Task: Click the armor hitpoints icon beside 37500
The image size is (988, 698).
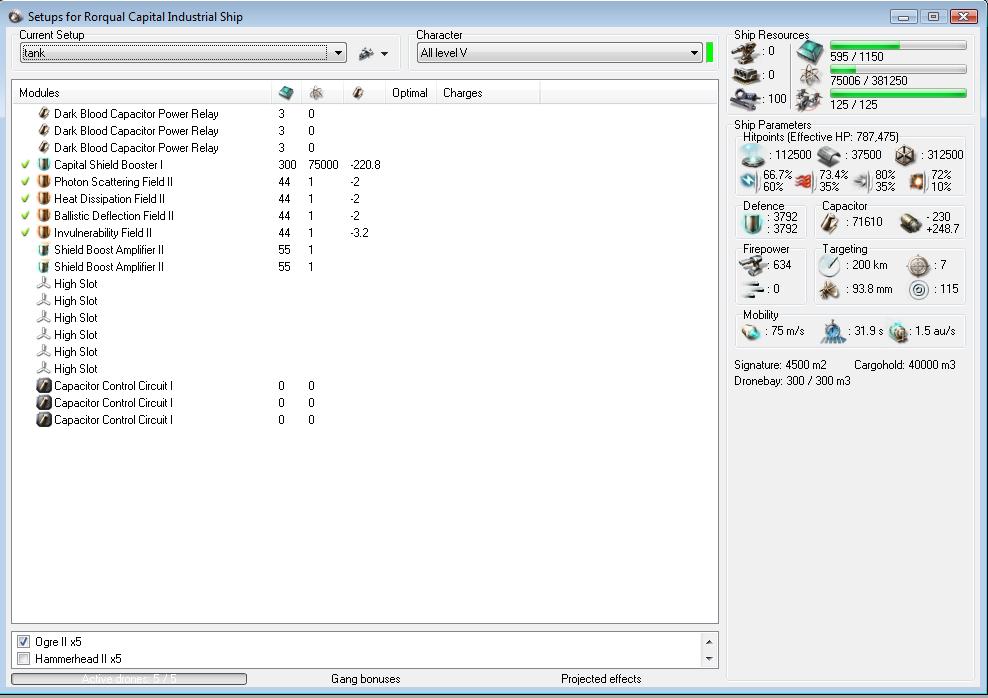Action: tap(829, 156)
